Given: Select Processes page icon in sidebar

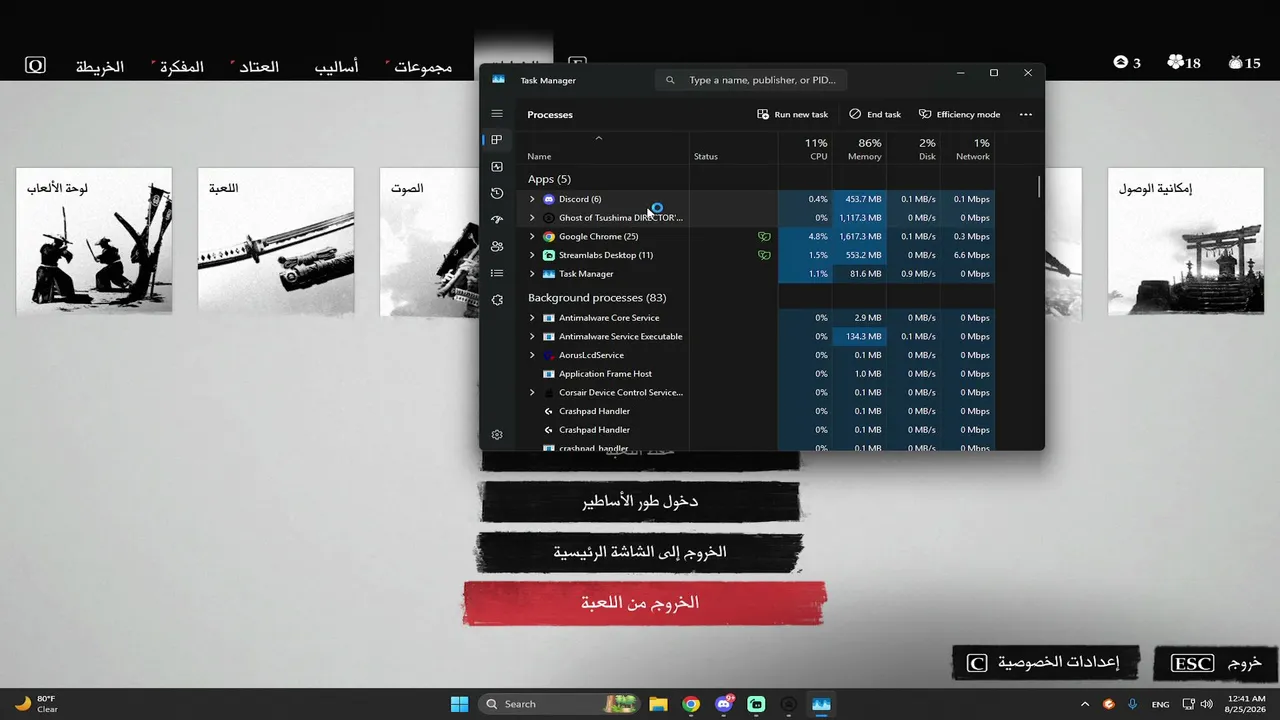Looking at the screenshot, I should [x=497, y=140].
